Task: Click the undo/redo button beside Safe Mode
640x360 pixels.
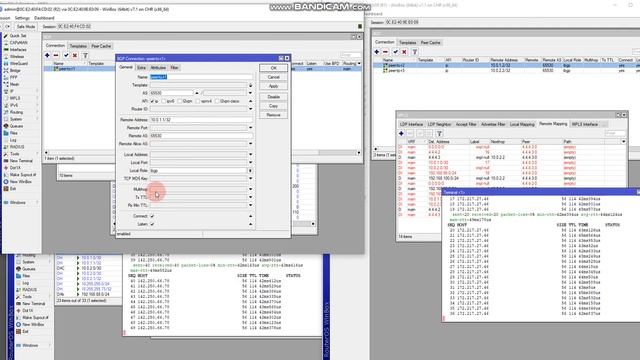Action: click(7, 27)
